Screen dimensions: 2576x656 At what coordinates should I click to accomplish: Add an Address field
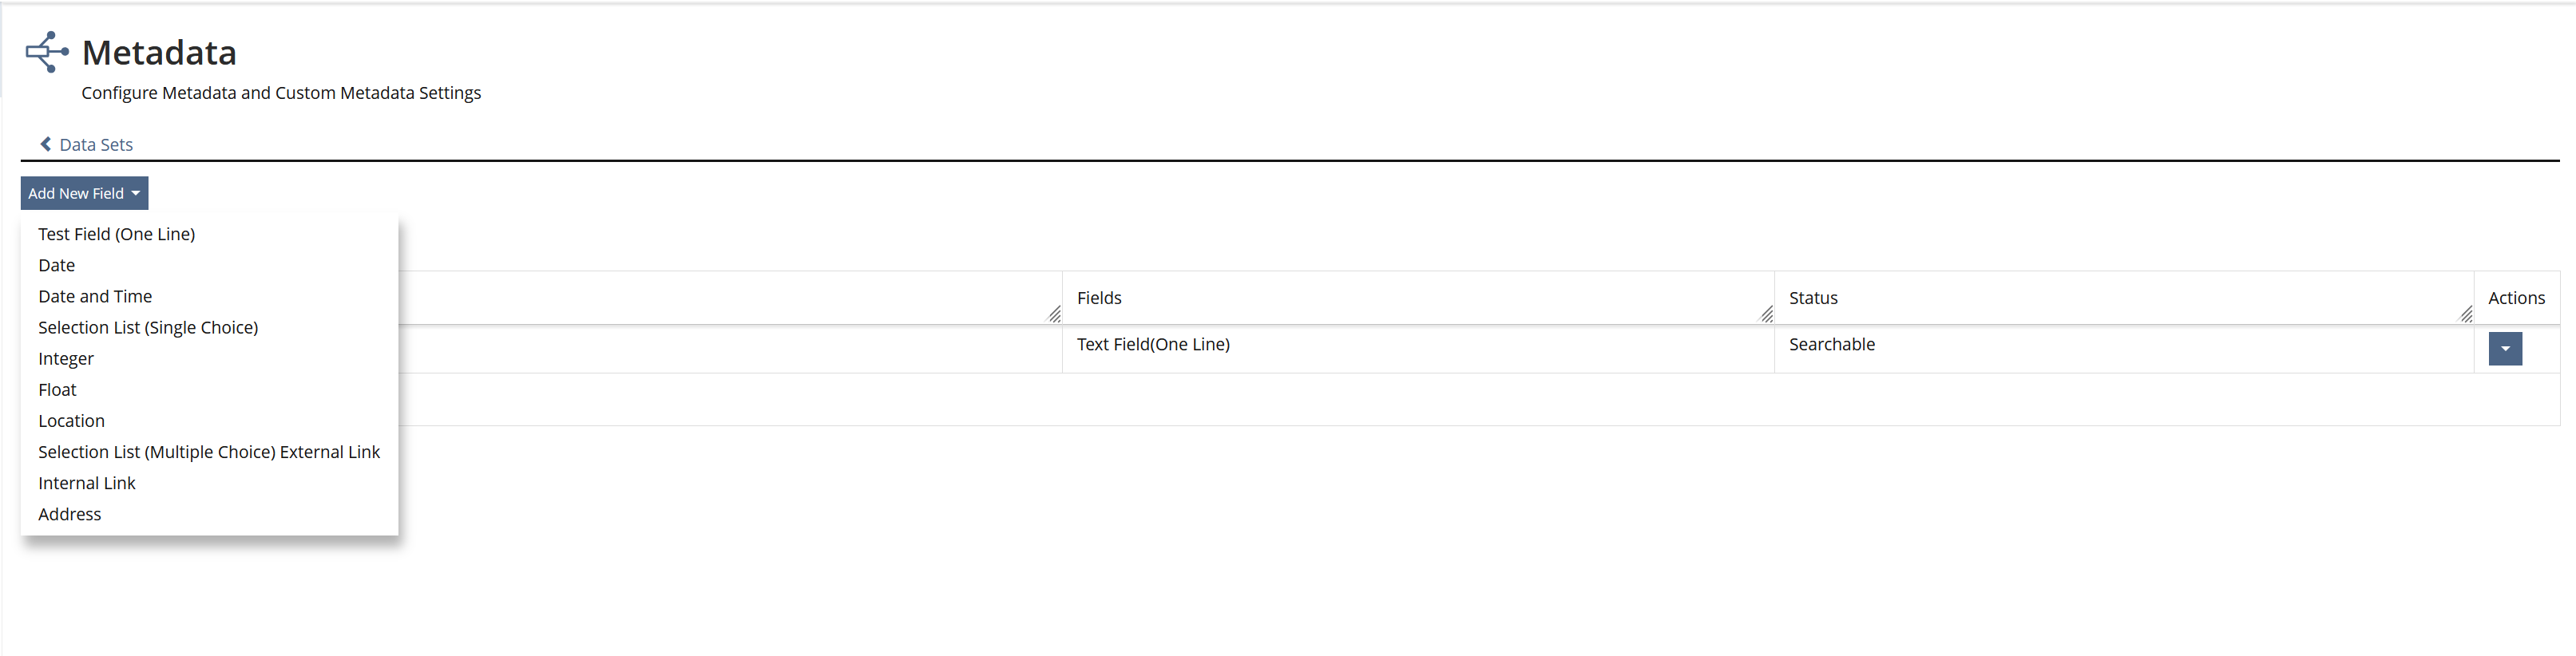point(70,514)
